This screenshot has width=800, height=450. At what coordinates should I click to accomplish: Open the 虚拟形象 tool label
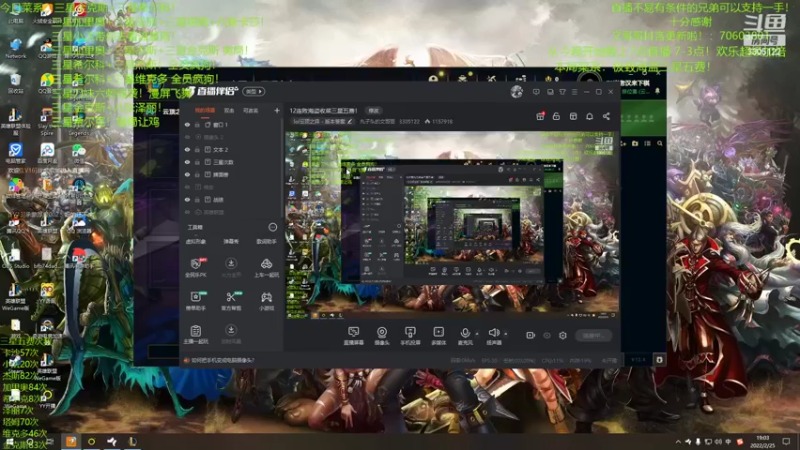[x=196, y=242]
